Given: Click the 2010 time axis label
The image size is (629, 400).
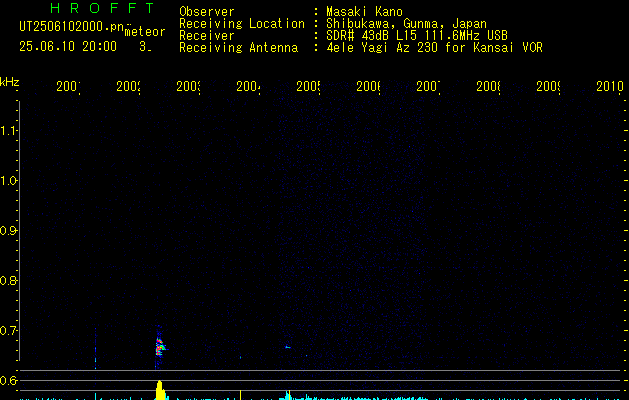Looking at the screenshot, I should tap(610, 86).
